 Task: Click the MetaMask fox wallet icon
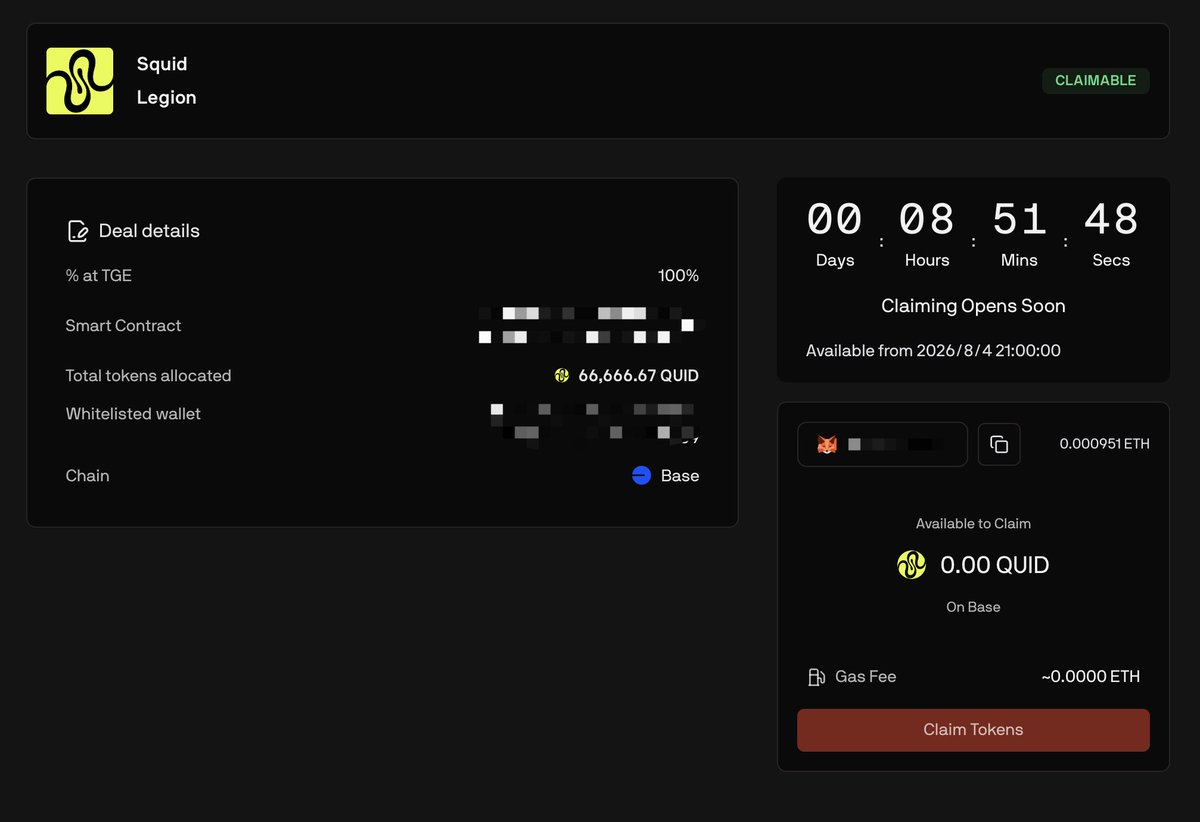[x=827, y=444]
